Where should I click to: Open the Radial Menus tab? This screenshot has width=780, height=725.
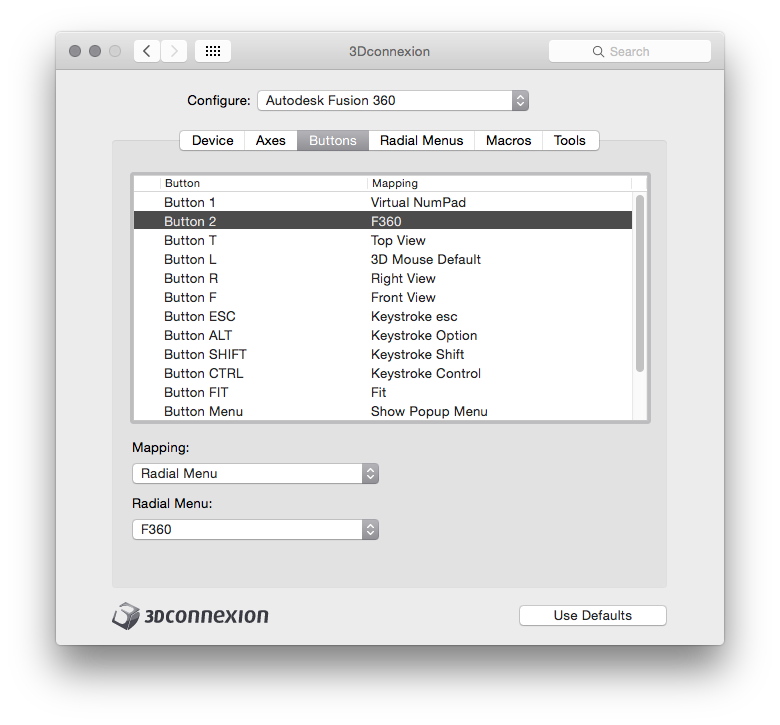point(421,140)
